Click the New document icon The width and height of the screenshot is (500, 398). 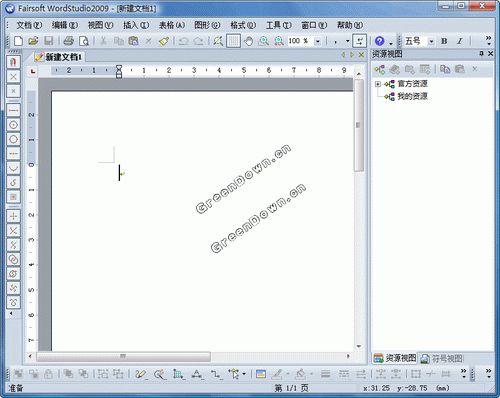click(19, 41)
